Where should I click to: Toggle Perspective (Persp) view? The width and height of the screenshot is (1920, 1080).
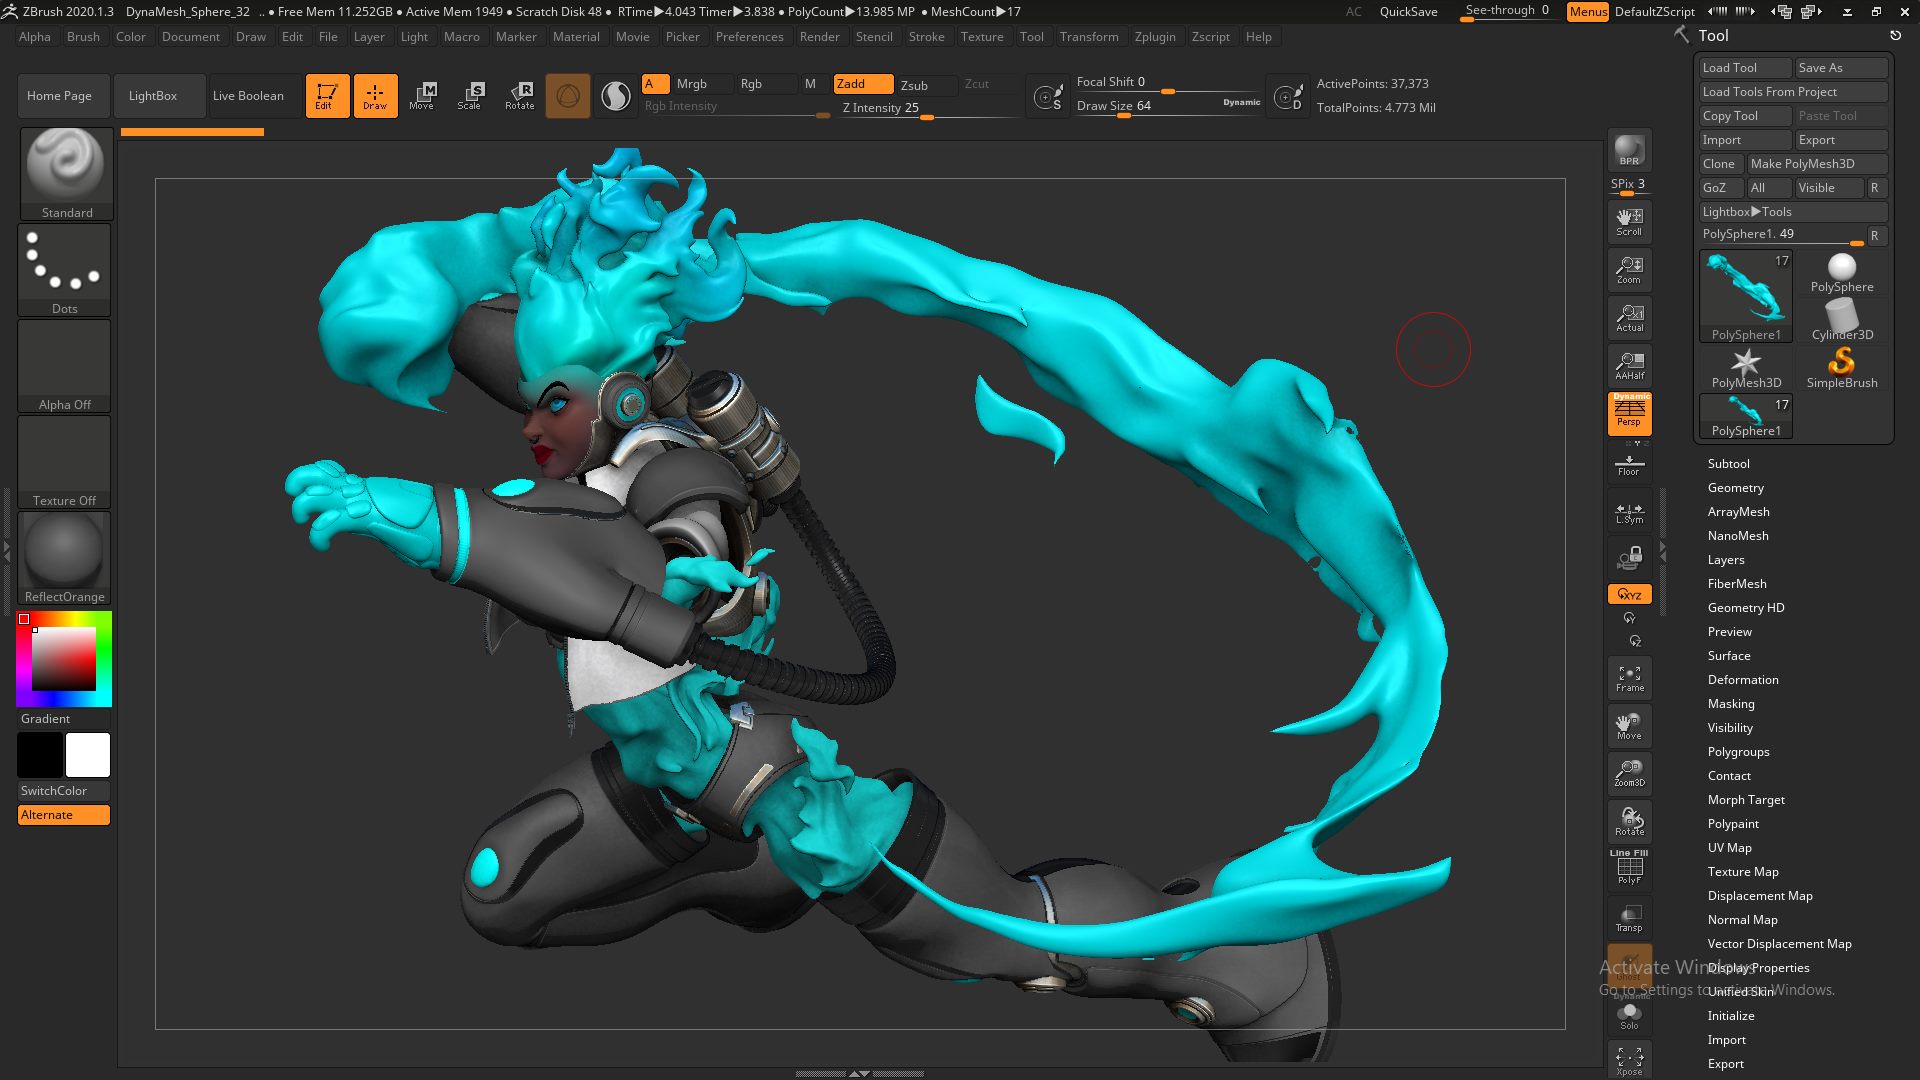click(x=1629, y=414)
